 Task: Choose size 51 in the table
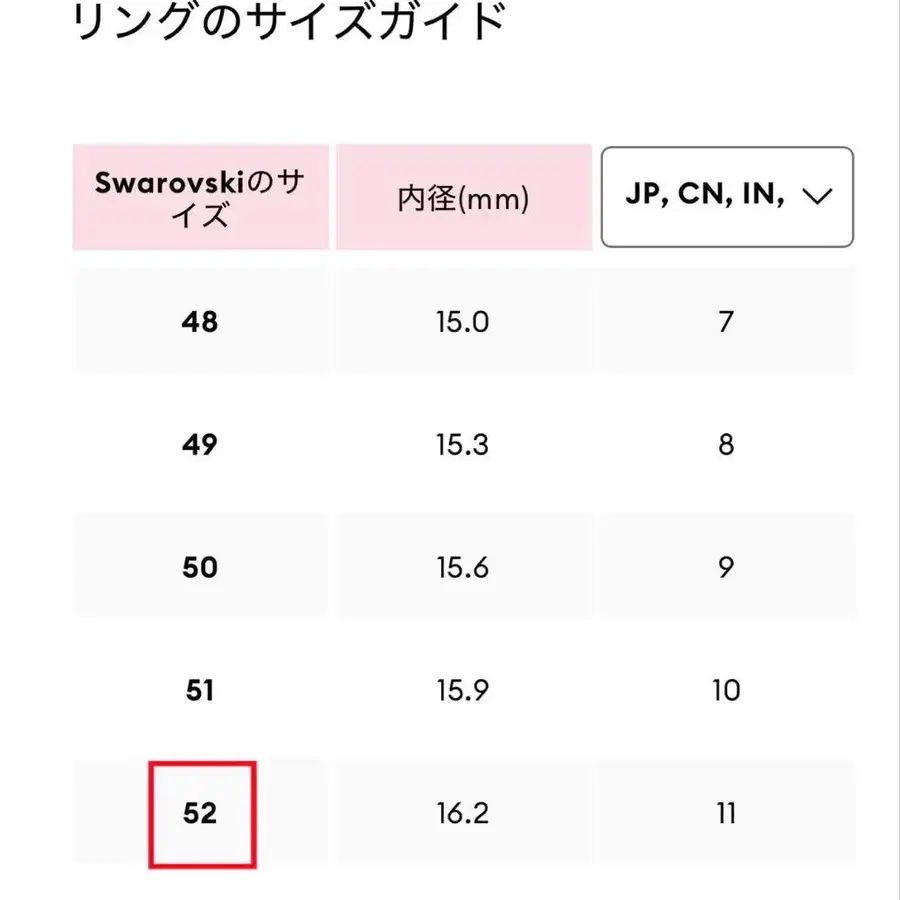pos(200,690)
